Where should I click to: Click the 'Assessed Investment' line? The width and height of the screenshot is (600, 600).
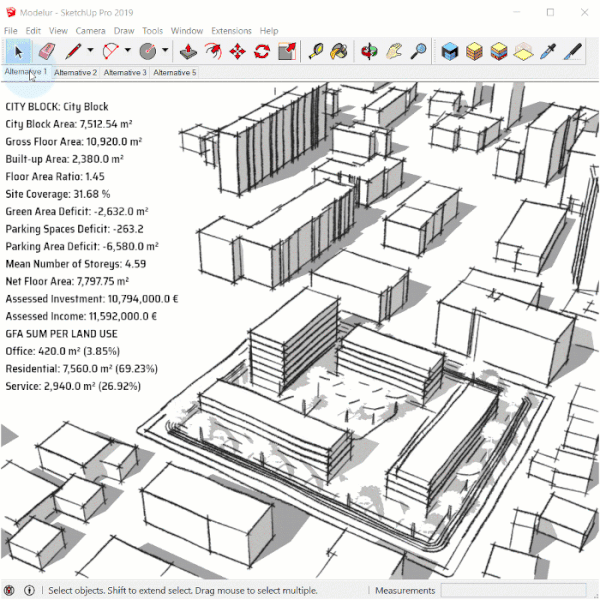click(x=92, y=298)
